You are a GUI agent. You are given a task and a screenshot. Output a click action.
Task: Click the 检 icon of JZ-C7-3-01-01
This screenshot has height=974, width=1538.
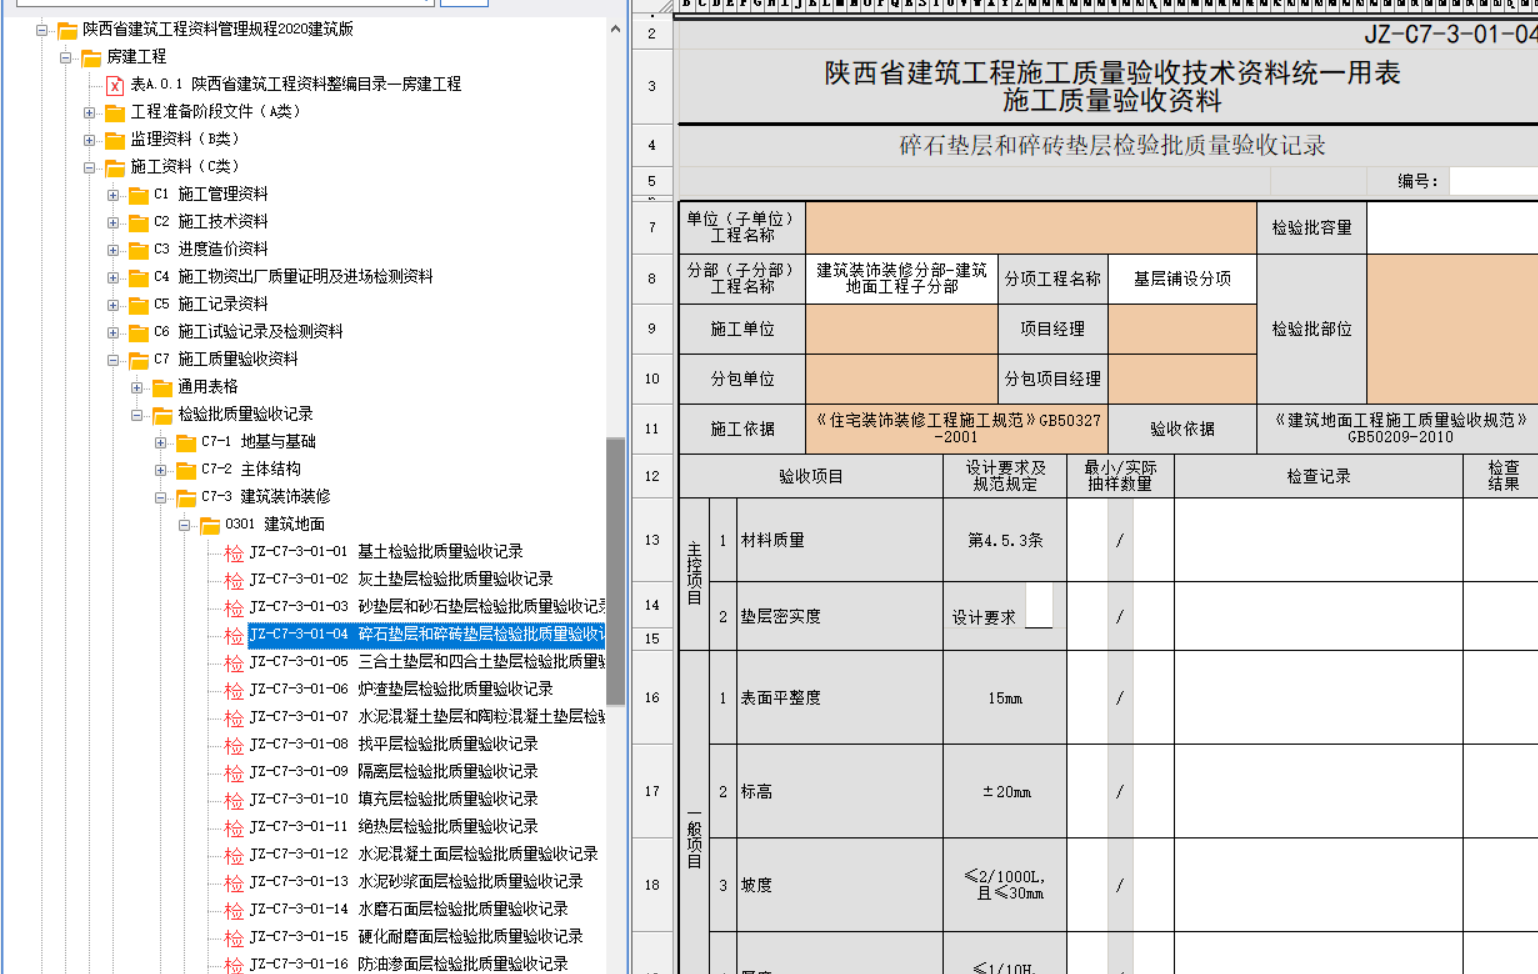coord(234,553)
